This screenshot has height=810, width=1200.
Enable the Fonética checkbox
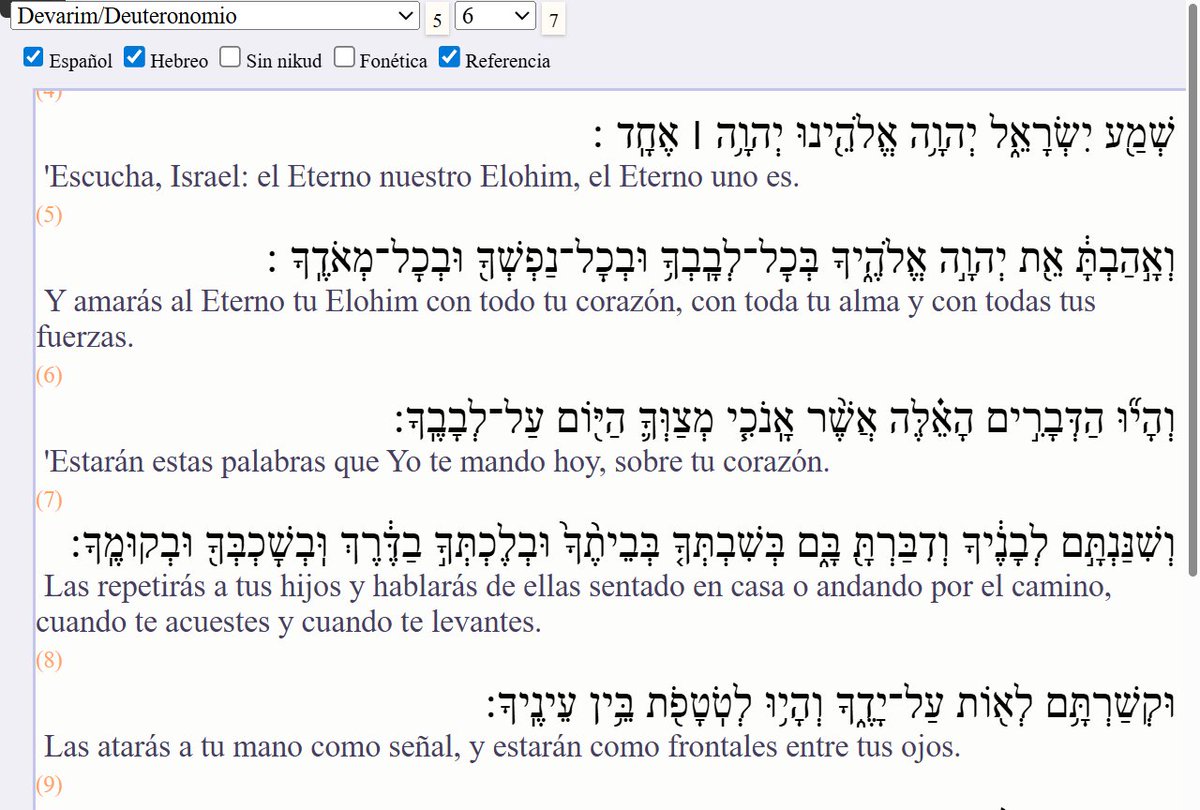(344, 58)
